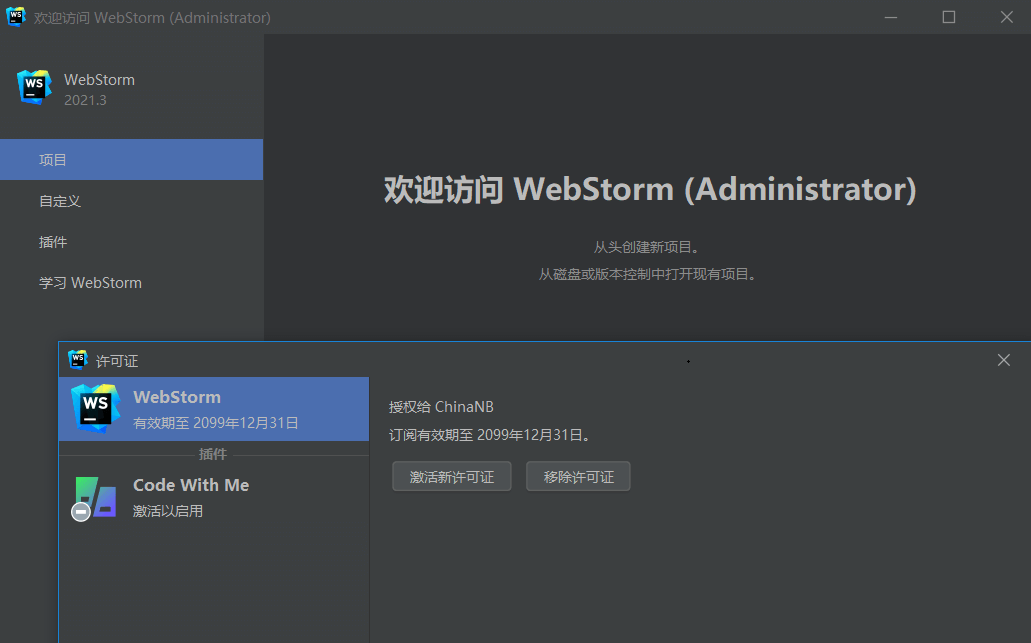Screen dimensions: 1031x643
Task: Click the WebStorm product icon in the license list
Action: [96, 408]
